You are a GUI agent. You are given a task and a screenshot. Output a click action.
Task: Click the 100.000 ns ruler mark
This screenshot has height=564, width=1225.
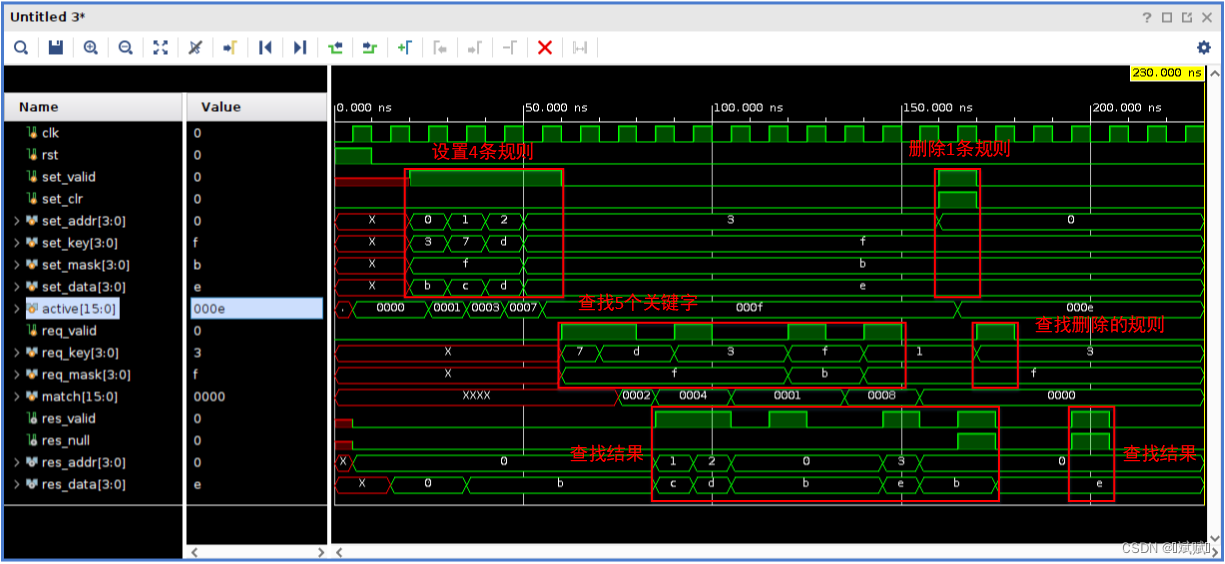click(748, 107)
